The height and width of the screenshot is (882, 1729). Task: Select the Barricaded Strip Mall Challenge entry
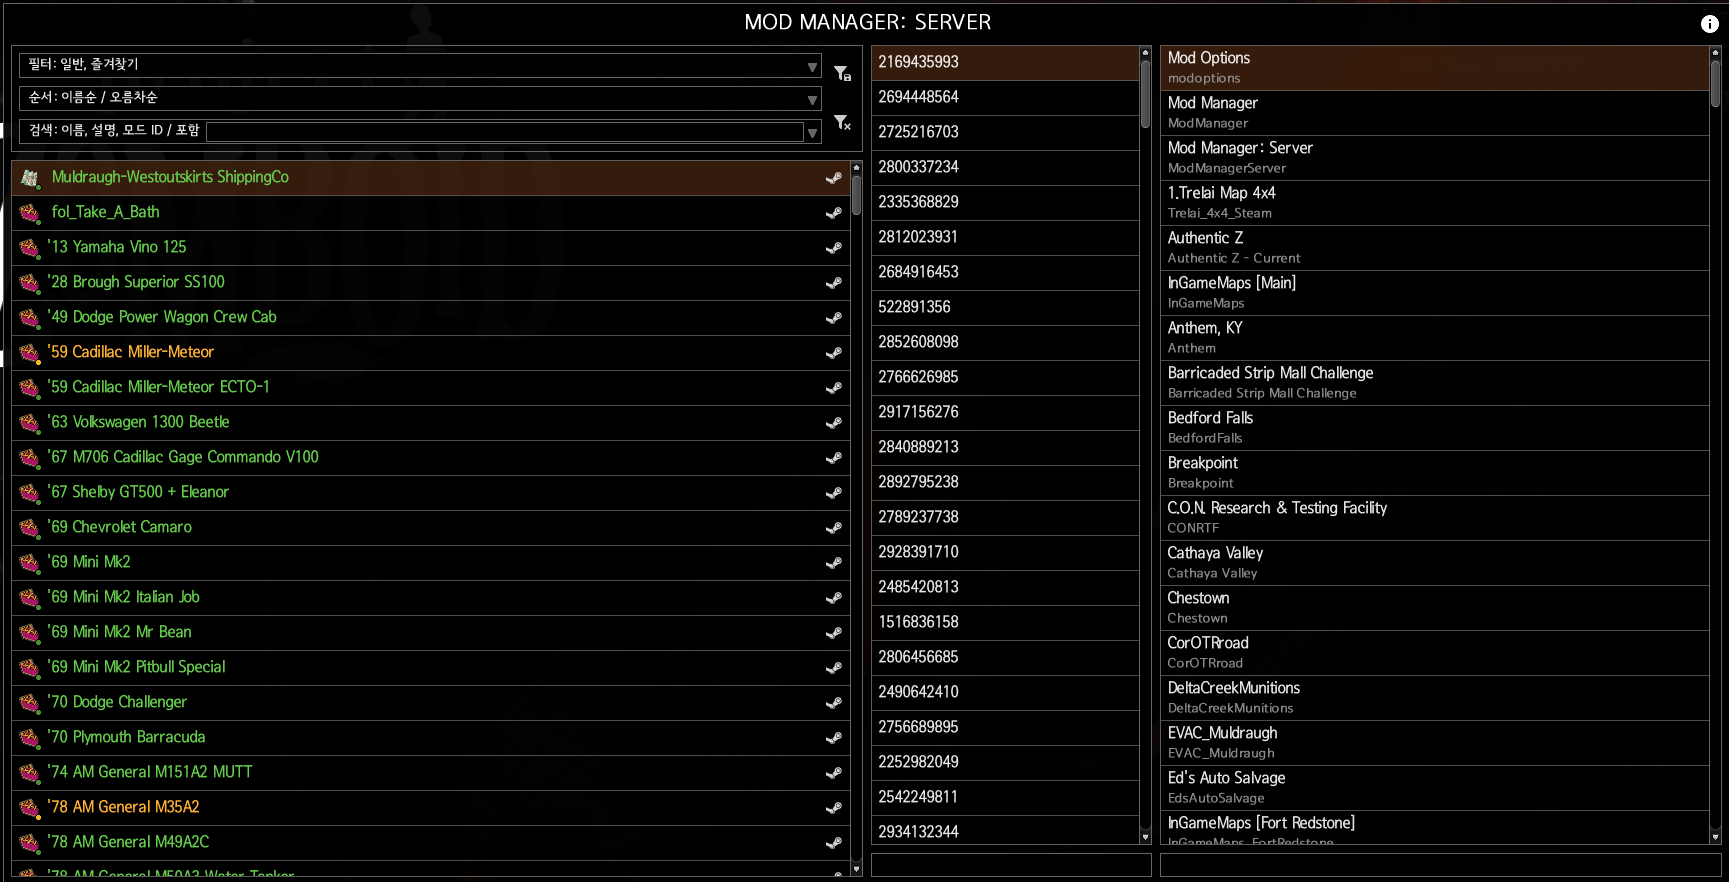click(1434, 383)
